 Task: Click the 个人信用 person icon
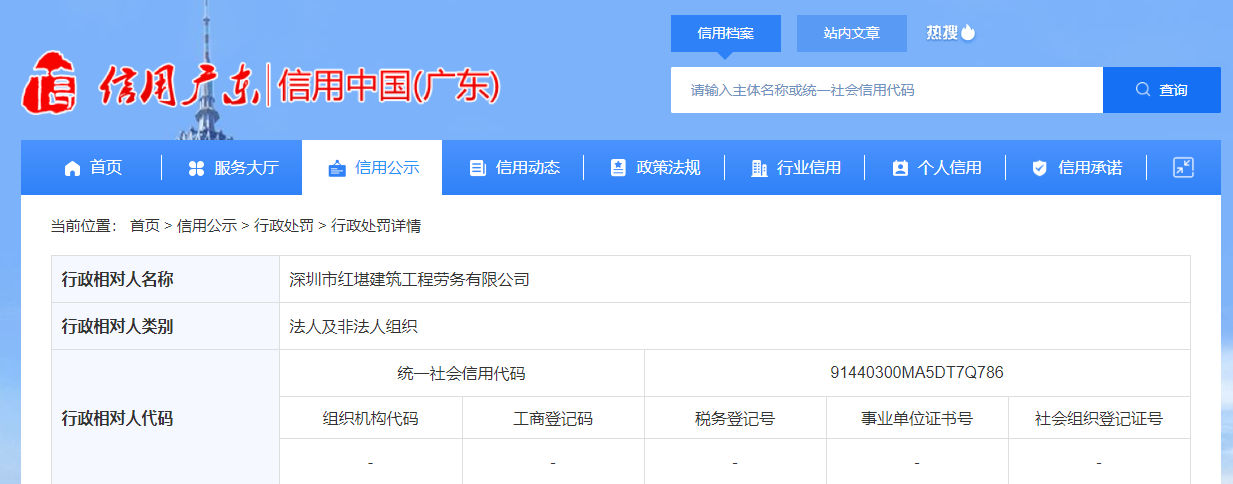click(x=900, y=168)
